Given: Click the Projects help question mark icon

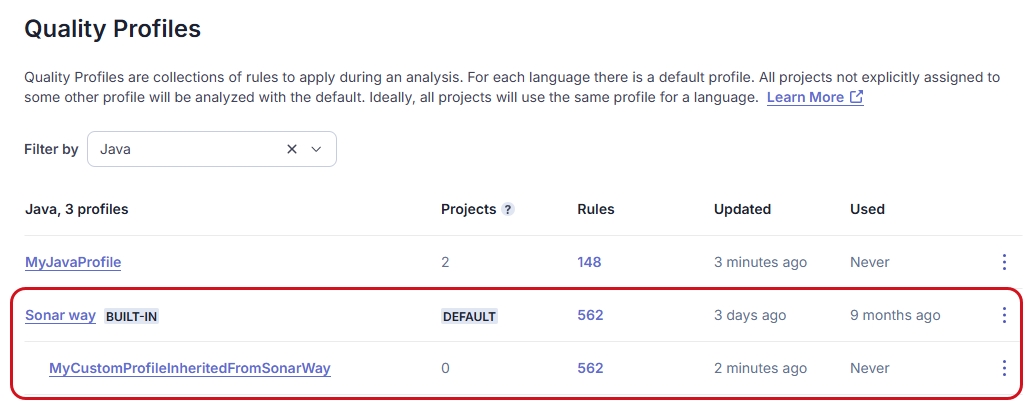Looking at the screenshot, I should pos(508,210).
